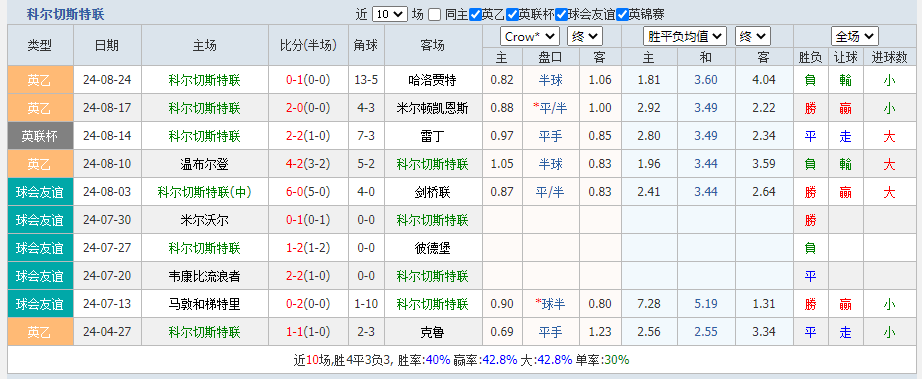Click handicap 半球 in the 哈洛贾特 row
Image resolution: width=922 pixels, height=379 pixels.
tap(550, 80)
